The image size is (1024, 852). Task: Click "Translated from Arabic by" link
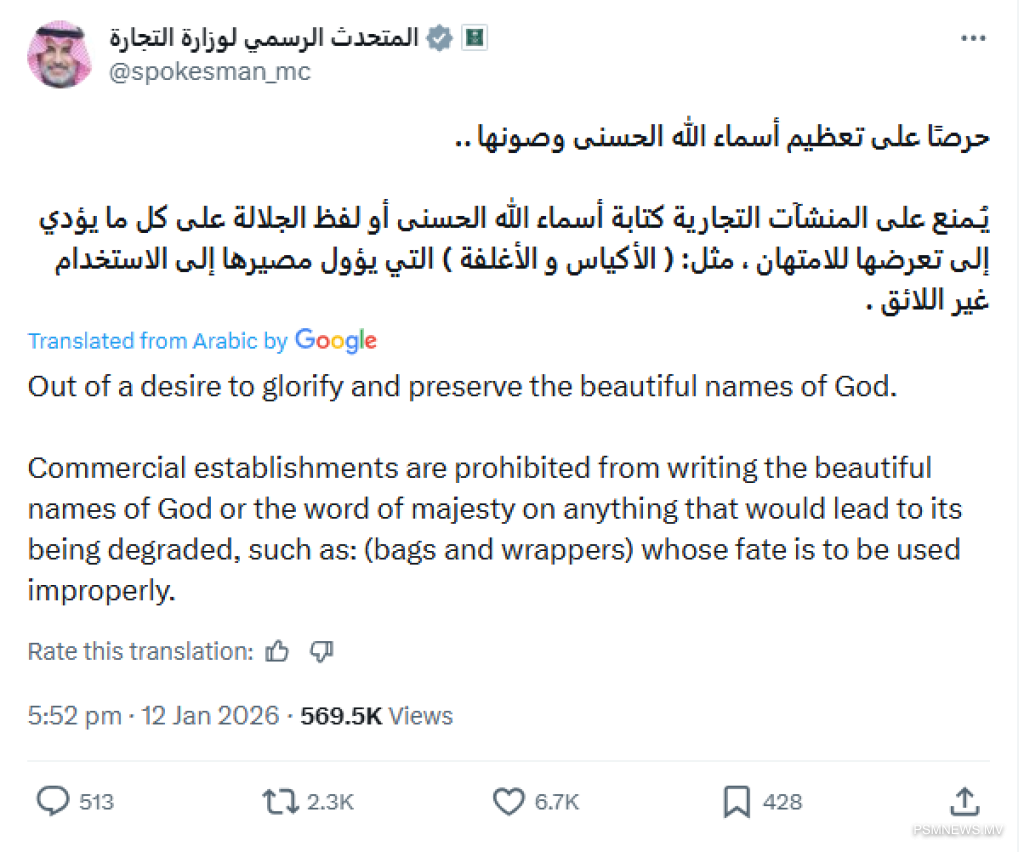pyautogui.click(x=157, y=341)
